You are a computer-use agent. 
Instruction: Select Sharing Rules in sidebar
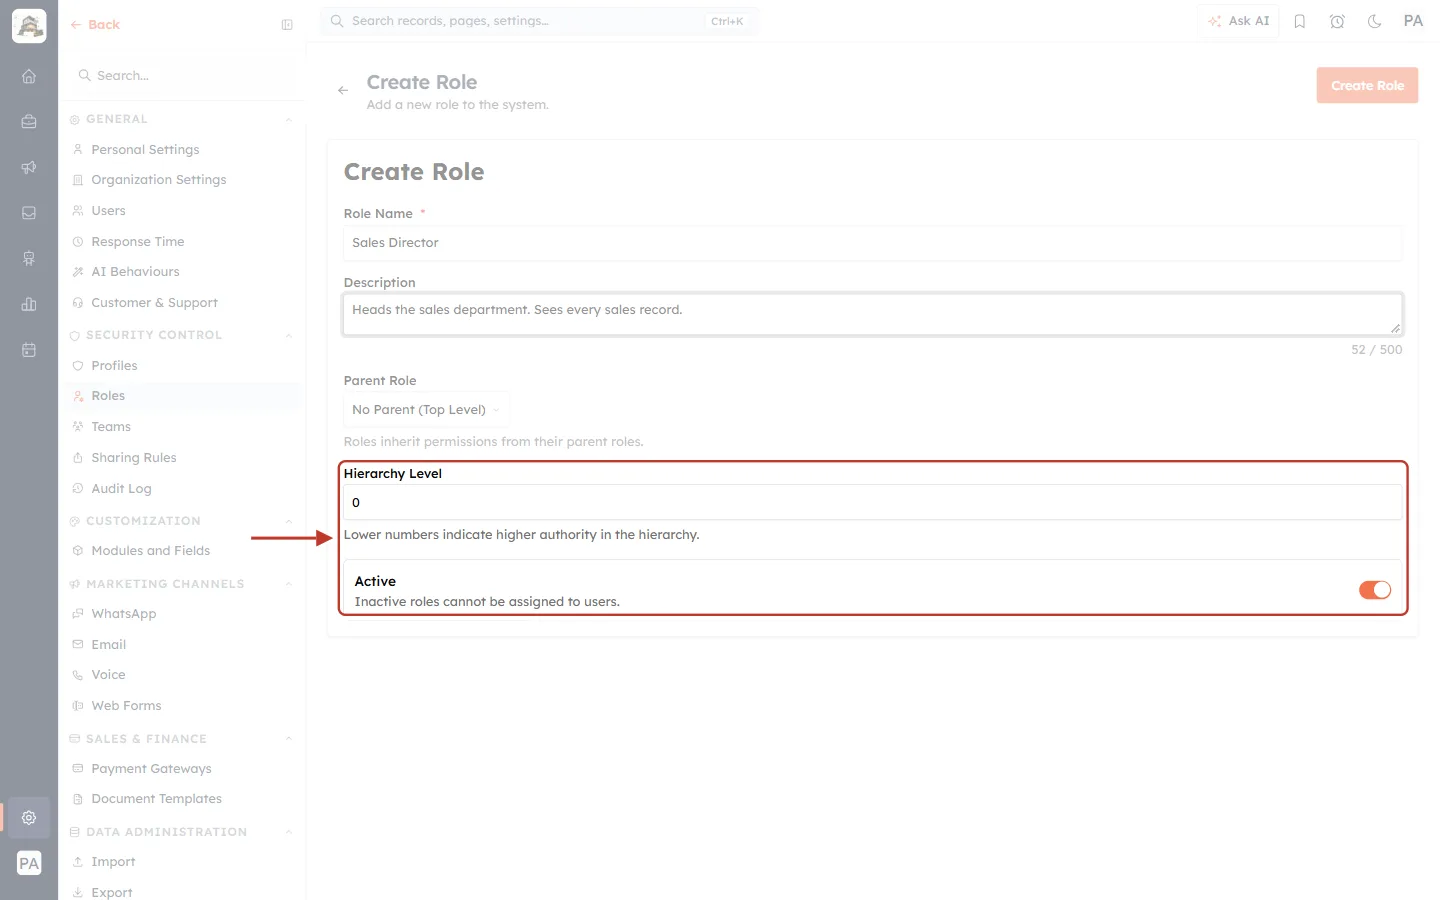tap(182, 458)
